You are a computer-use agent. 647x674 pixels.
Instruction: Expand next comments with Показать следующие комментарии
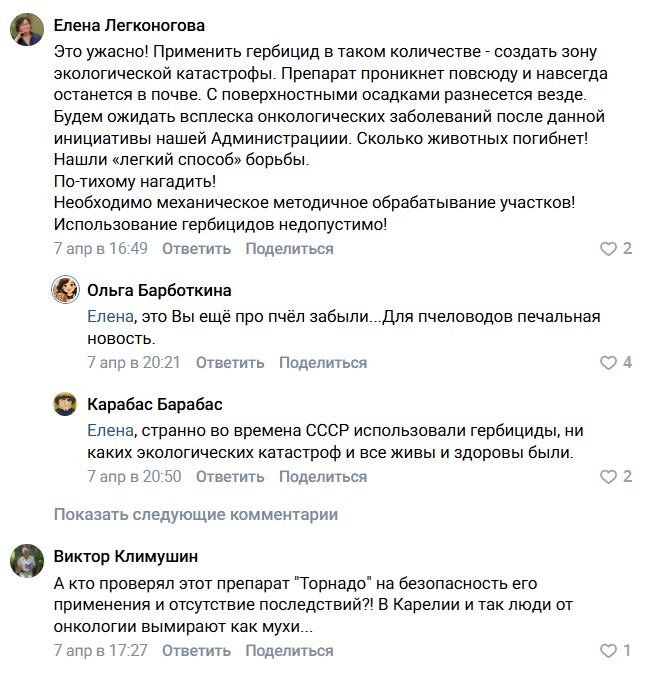pyautogui.click(x=196, y=514)
